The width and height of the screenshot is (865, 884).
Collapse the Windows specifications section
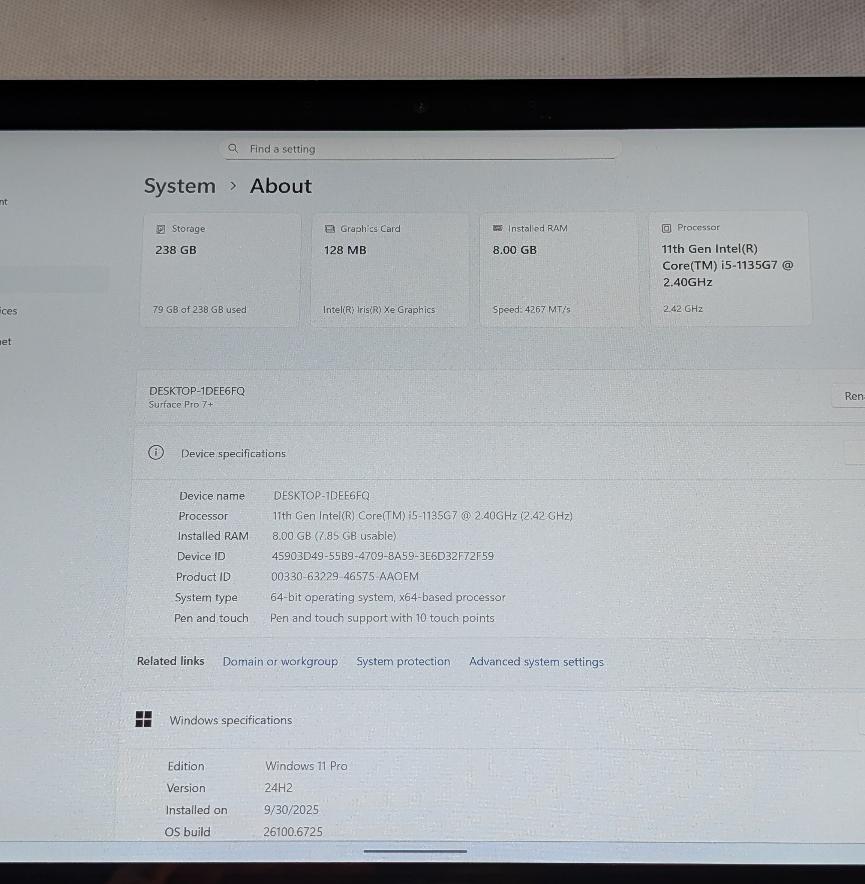click(858, 720)
